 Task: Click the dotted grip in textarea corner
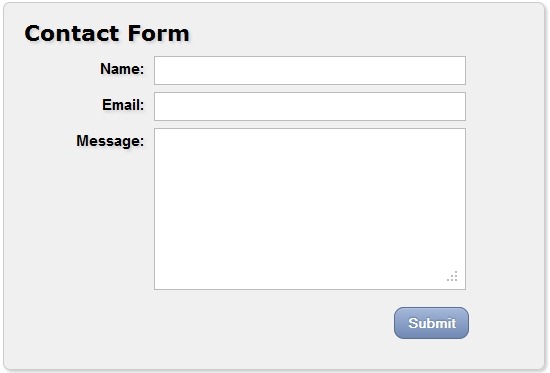(x=452, y=276)
